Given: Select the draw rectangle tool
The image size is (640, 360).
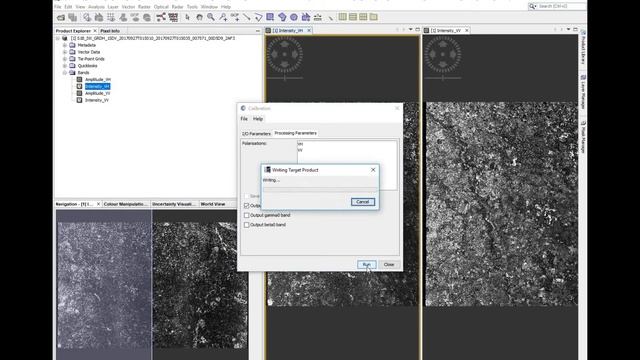Looking at the screenshot, I should point(270,17).
